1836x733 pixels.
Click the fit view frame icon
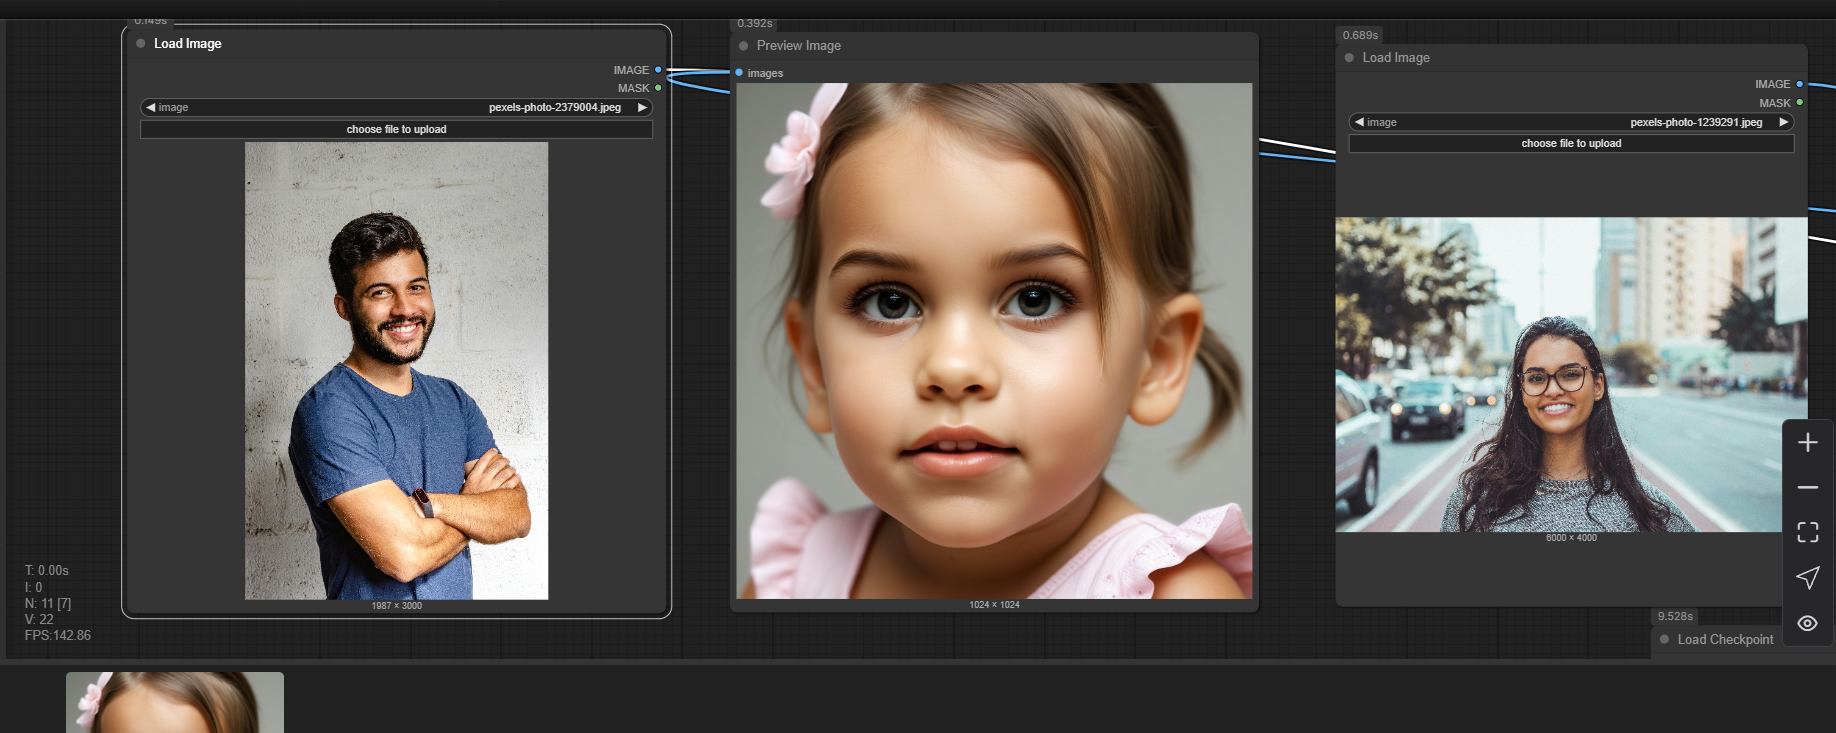tap(1807, 532)
